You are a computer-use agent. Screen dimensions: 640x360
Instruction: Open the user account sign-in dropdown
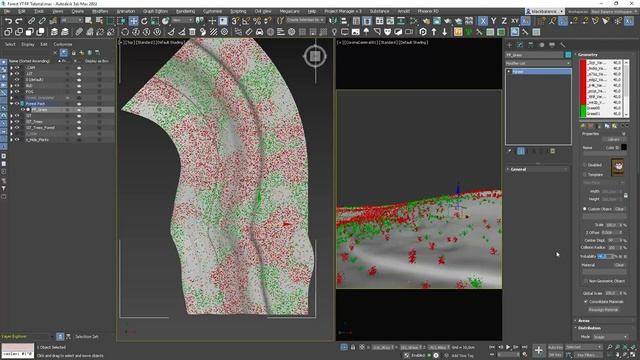[x=544, y=11]
